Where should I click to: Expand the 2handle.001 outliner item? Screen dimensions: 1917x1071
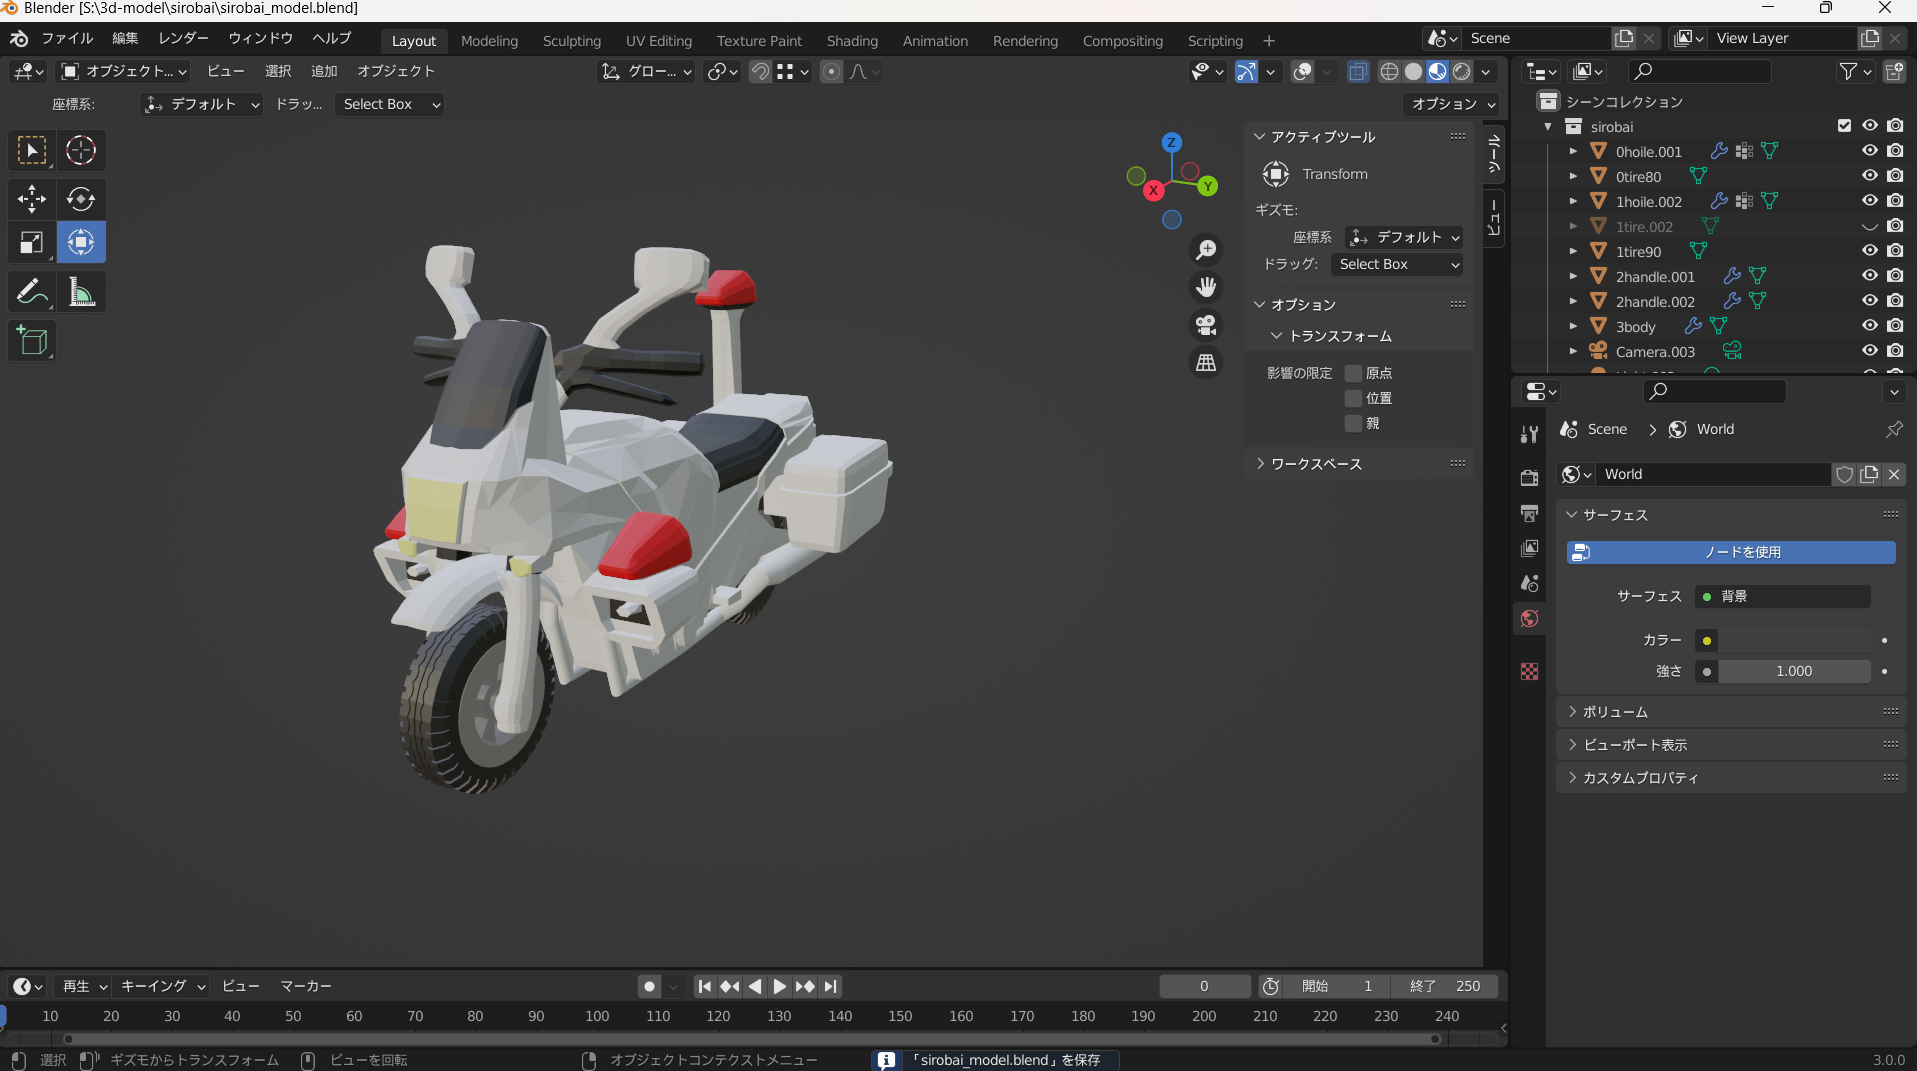[x=1574, y=276]
